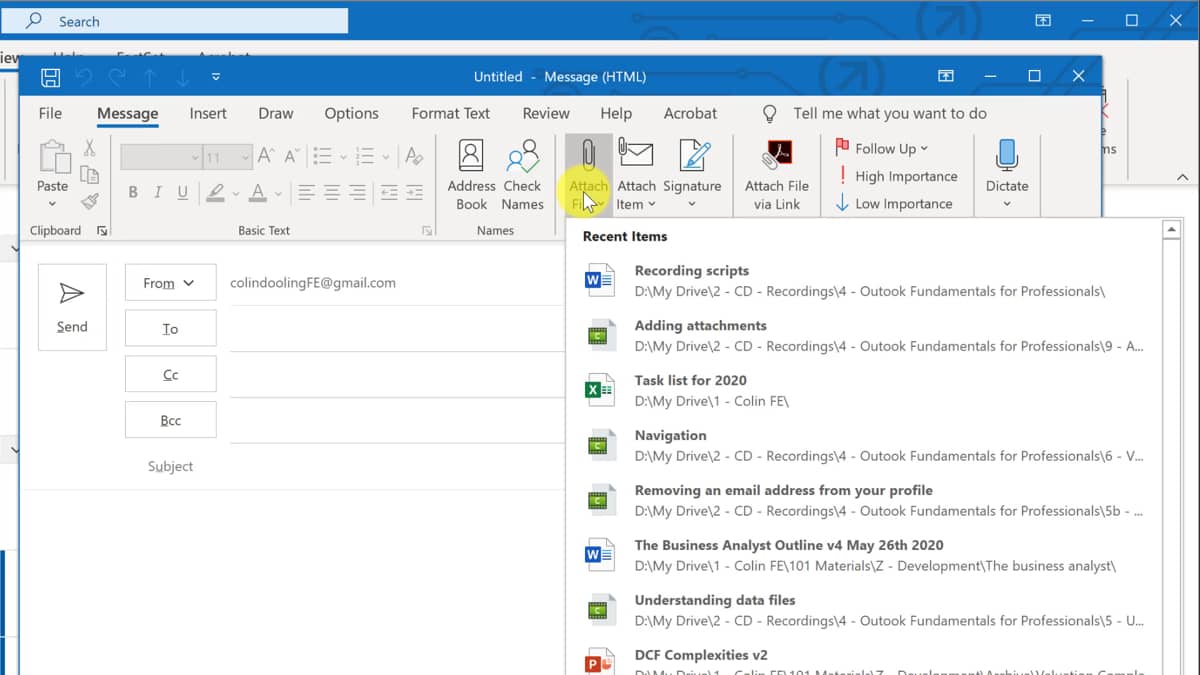The width and height of the screenshot is (1200, 675).
Task: Click the To button
Action: 170,329
